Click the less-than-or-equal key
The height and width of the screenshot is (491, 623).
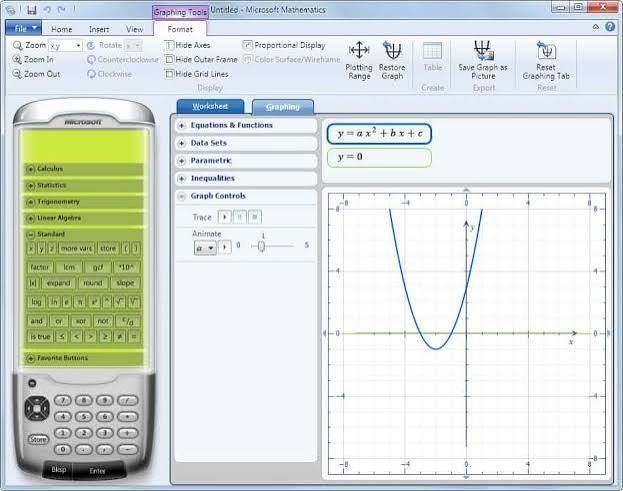61,337
